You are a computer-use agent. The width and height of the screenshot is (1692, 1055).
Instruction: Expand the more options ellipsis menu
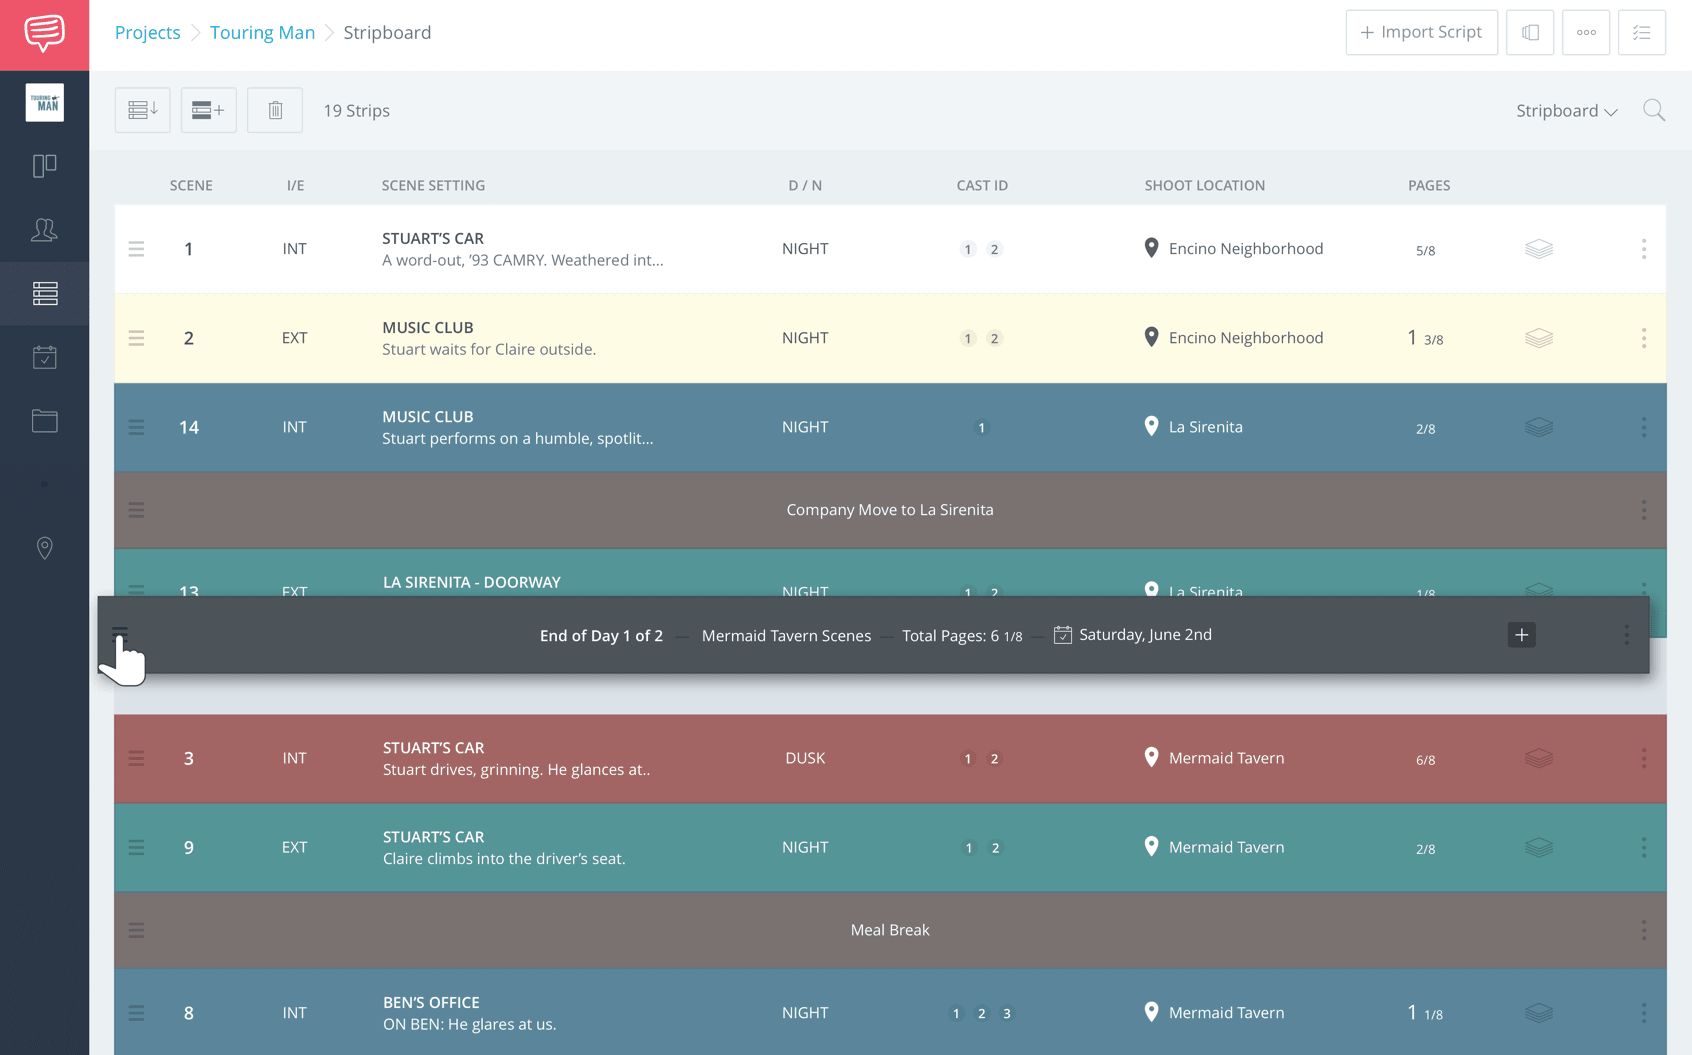[1585, 32]
